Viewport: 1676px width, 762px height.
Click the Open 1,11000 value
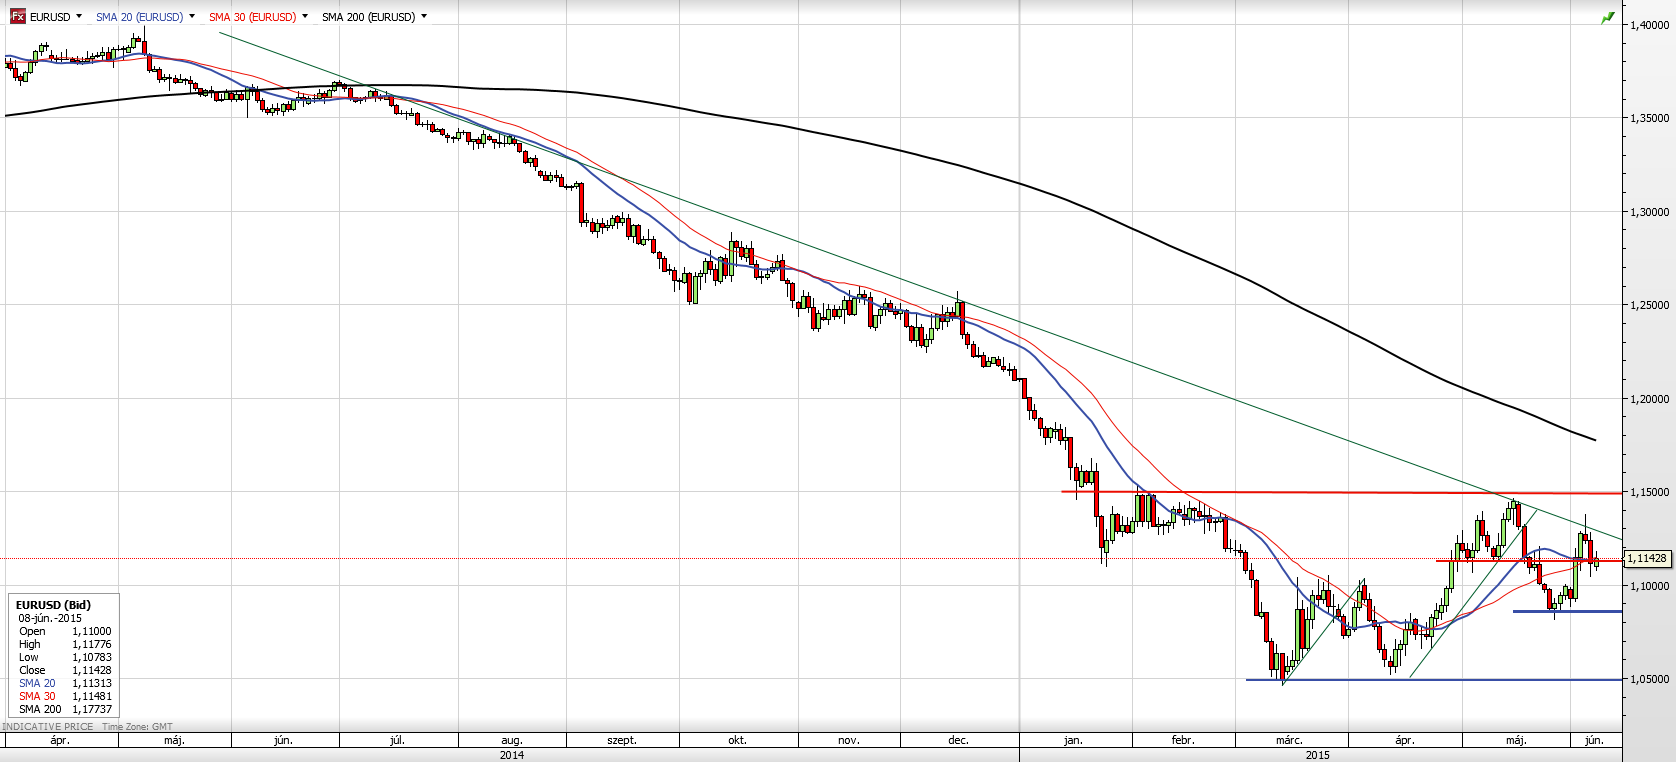pos(92,631)
